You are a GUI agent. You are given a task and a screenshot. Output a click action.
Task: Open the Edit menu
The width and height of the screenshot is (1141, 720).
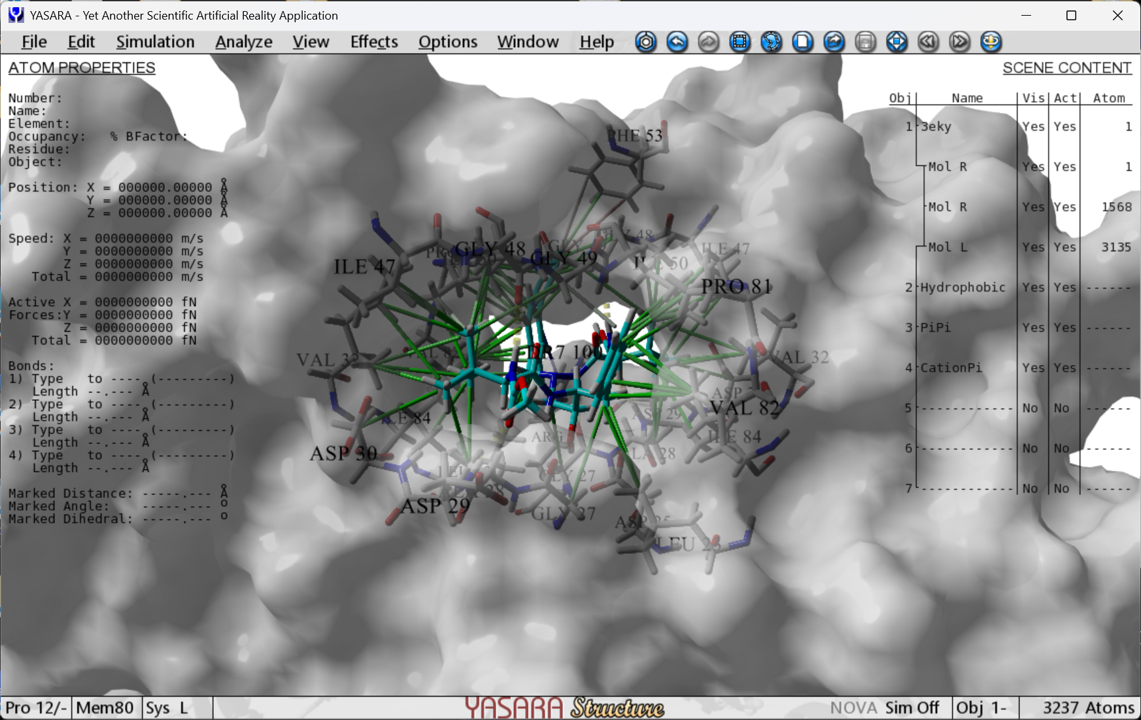81,41
